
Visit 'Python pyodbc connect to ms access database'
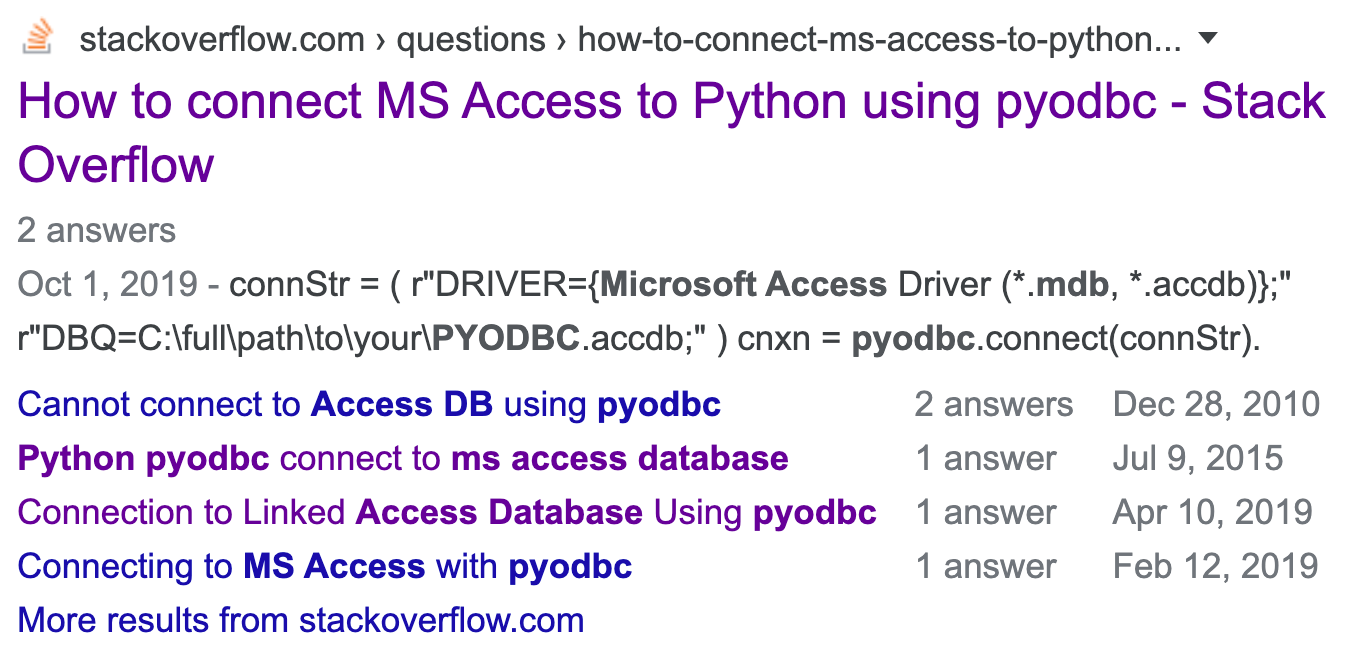tap(403, 458)
